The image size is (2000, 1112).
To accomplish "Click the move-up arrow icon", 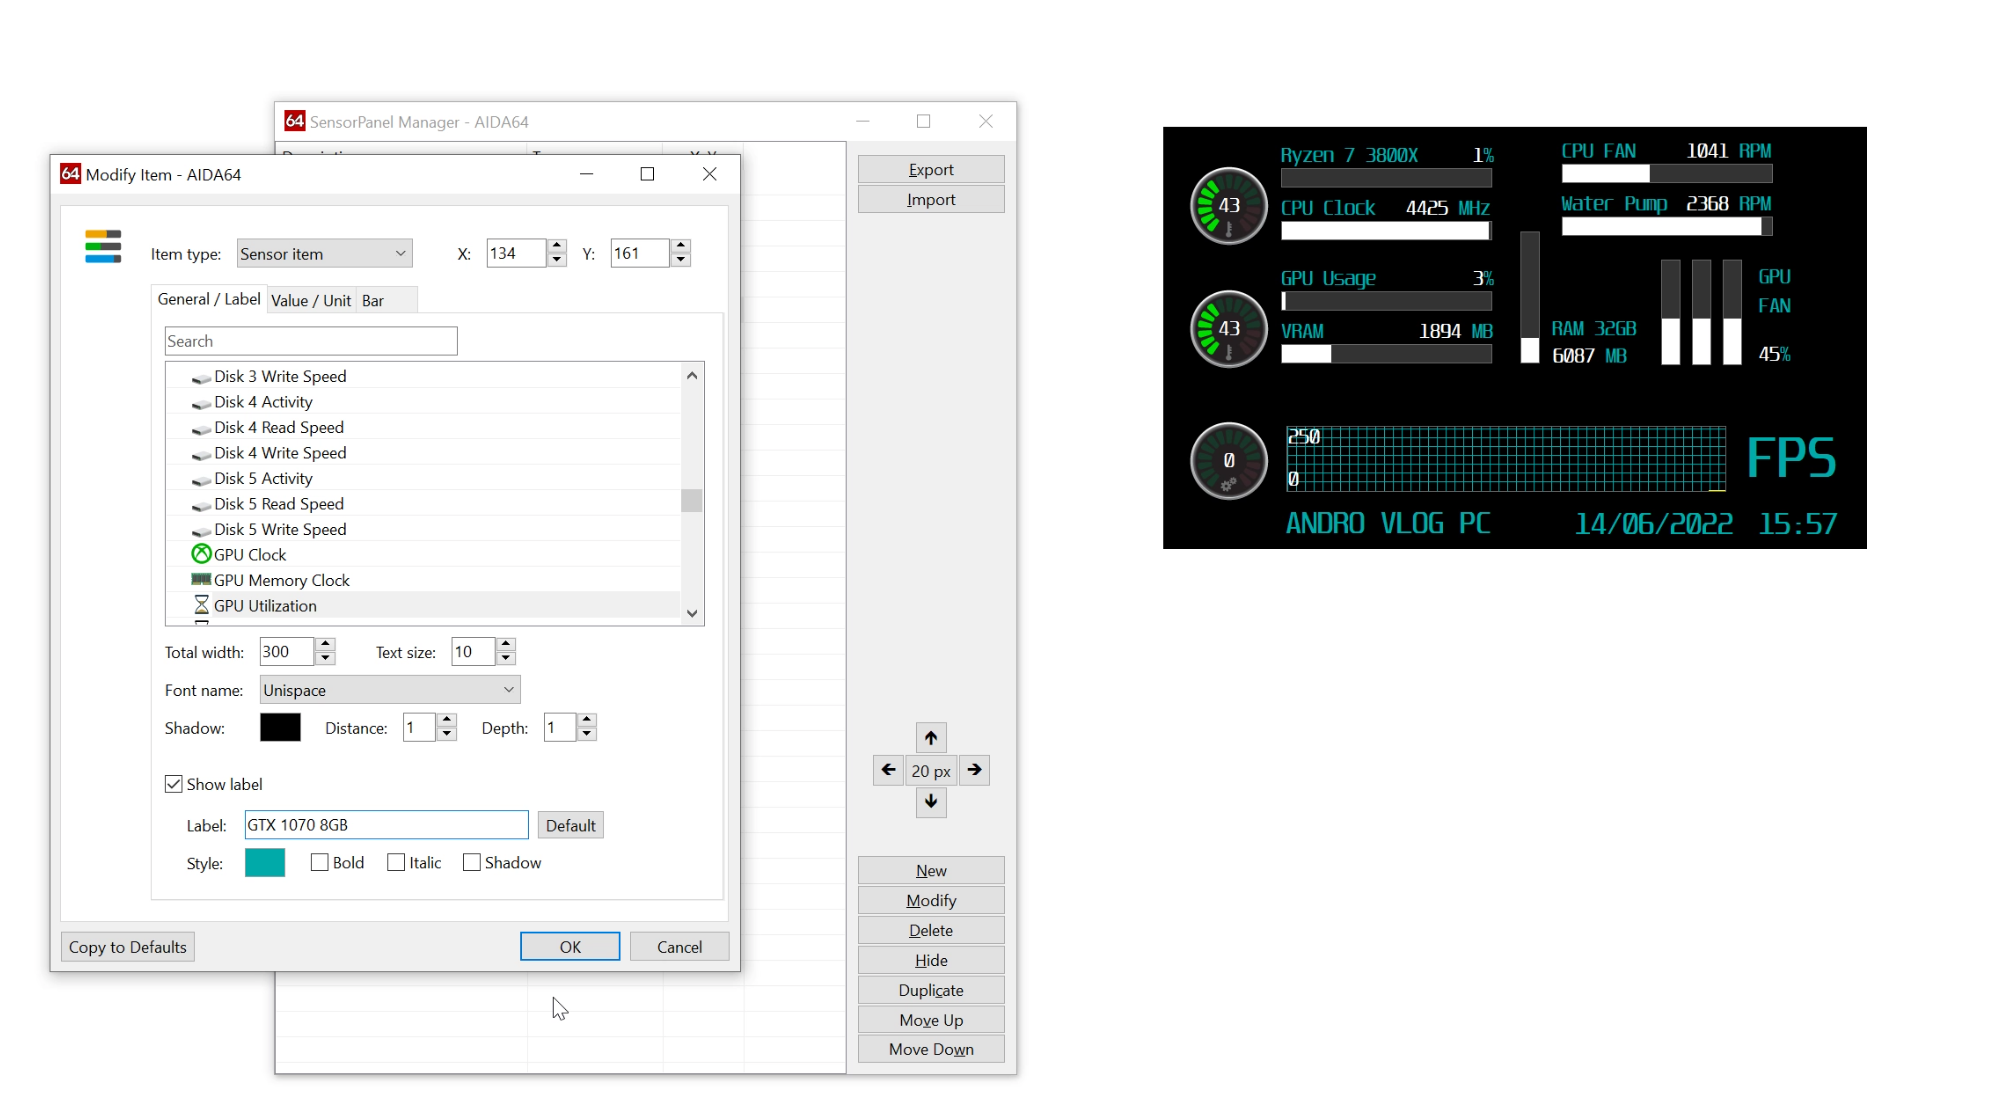I will (x=930, y=738).
